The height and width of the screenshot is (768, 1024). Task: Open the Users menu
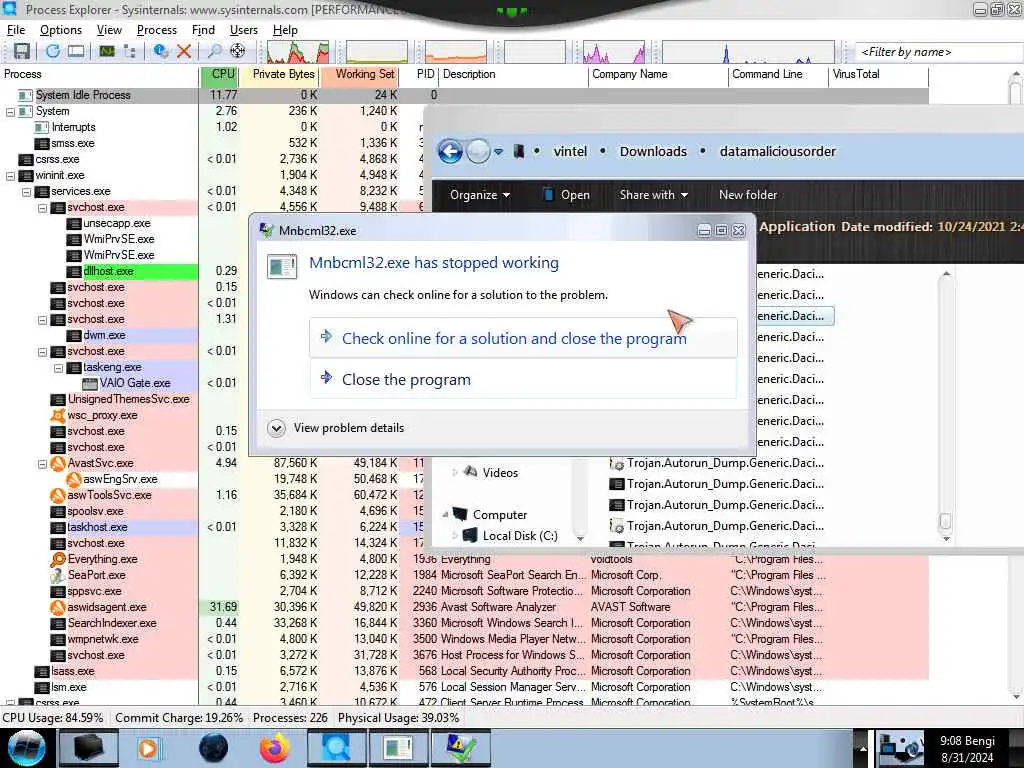[244, 30]
